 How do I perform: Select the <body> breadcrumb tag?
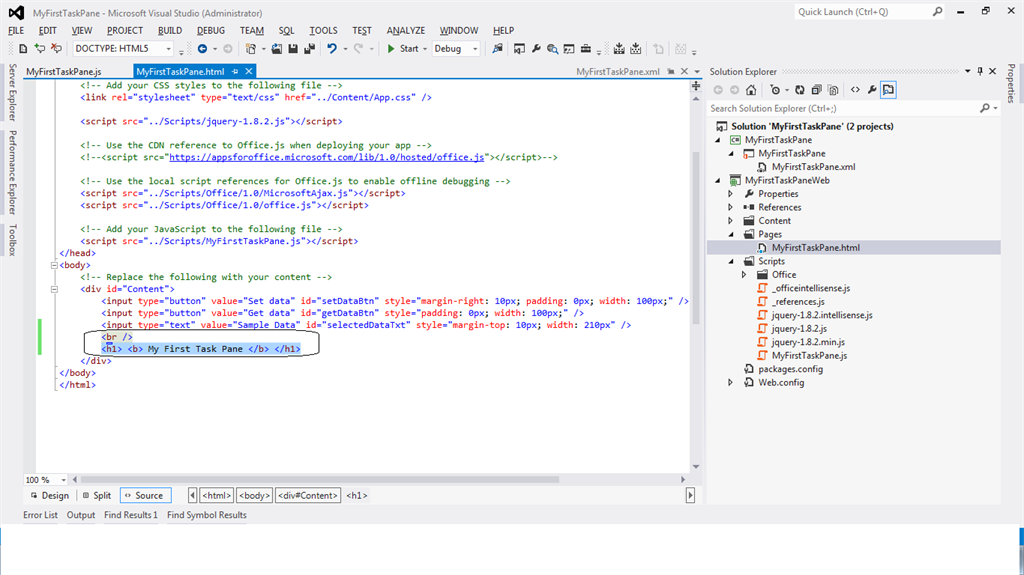click(x=254, y=495)
